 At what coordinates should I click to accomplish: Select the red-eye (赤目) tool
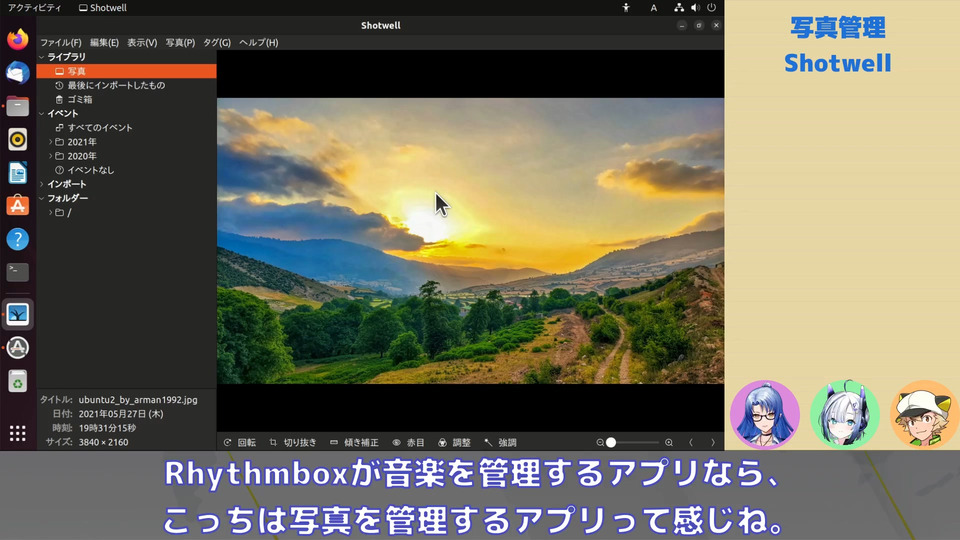click(x=408, y=442)
